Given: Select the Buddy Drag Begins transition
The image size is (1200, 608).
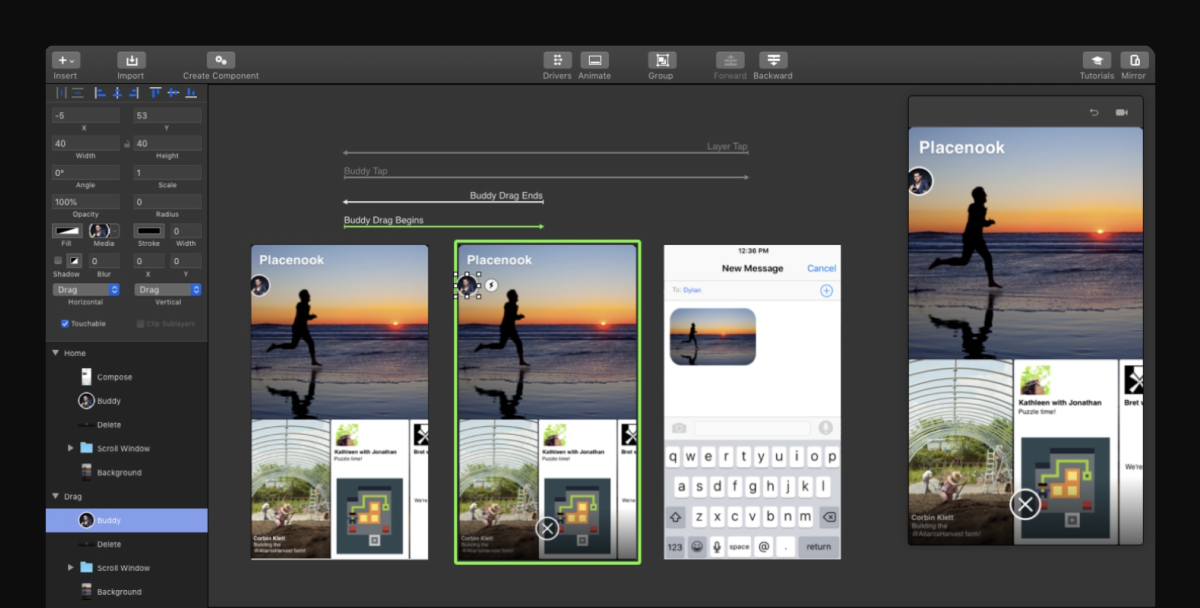Looking at the screenshot, I should click(384, 220).
